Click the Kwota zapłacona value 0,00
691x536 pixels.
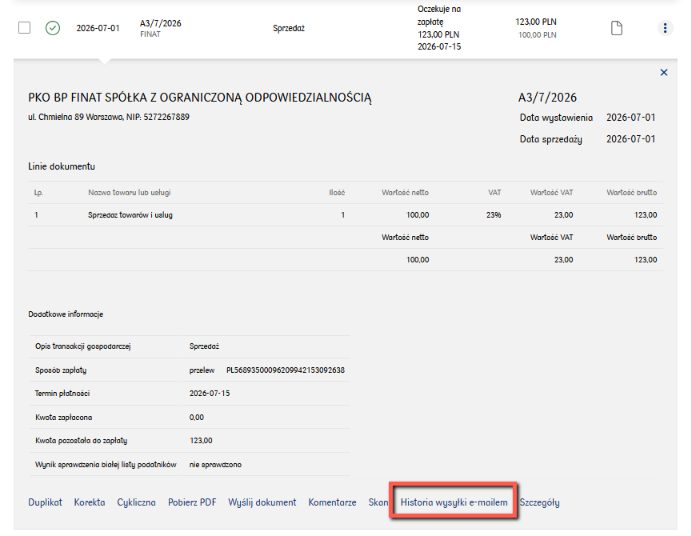click(197, 417)
